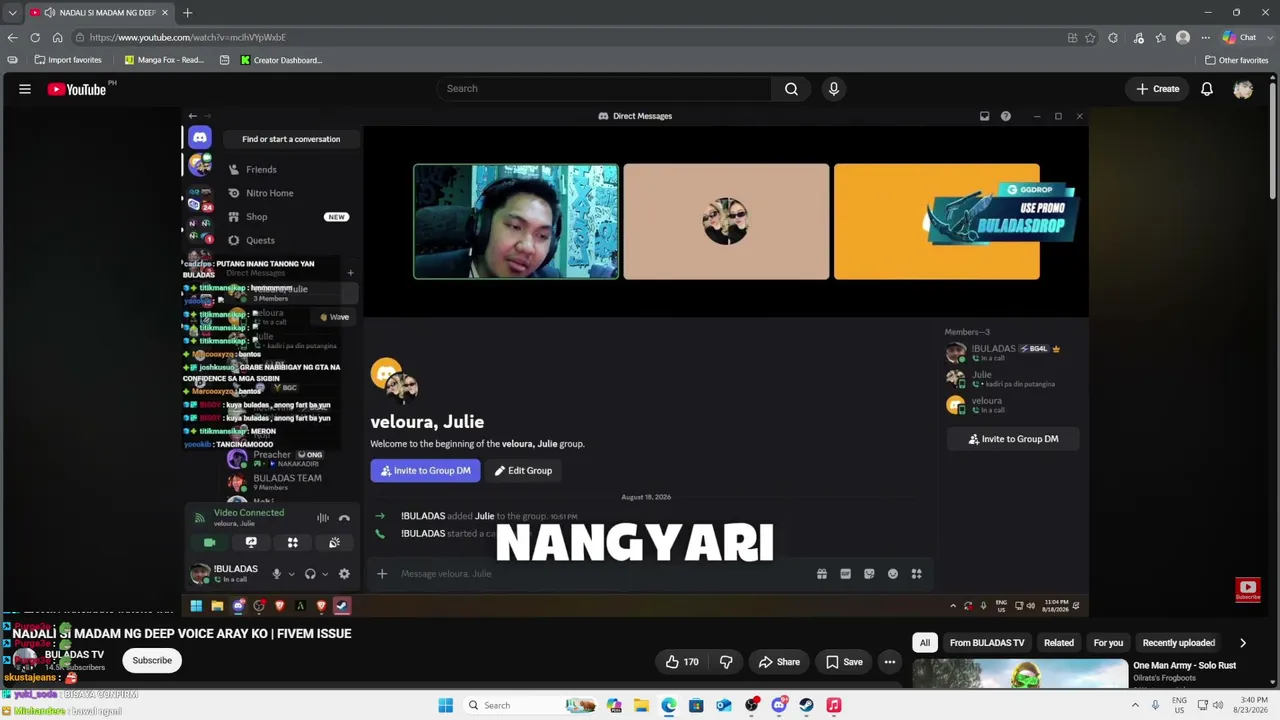Viewport: 1280px width, 720px height.
Task: Mute Discord microphone in user panel
Action: (x=277, y=574)
